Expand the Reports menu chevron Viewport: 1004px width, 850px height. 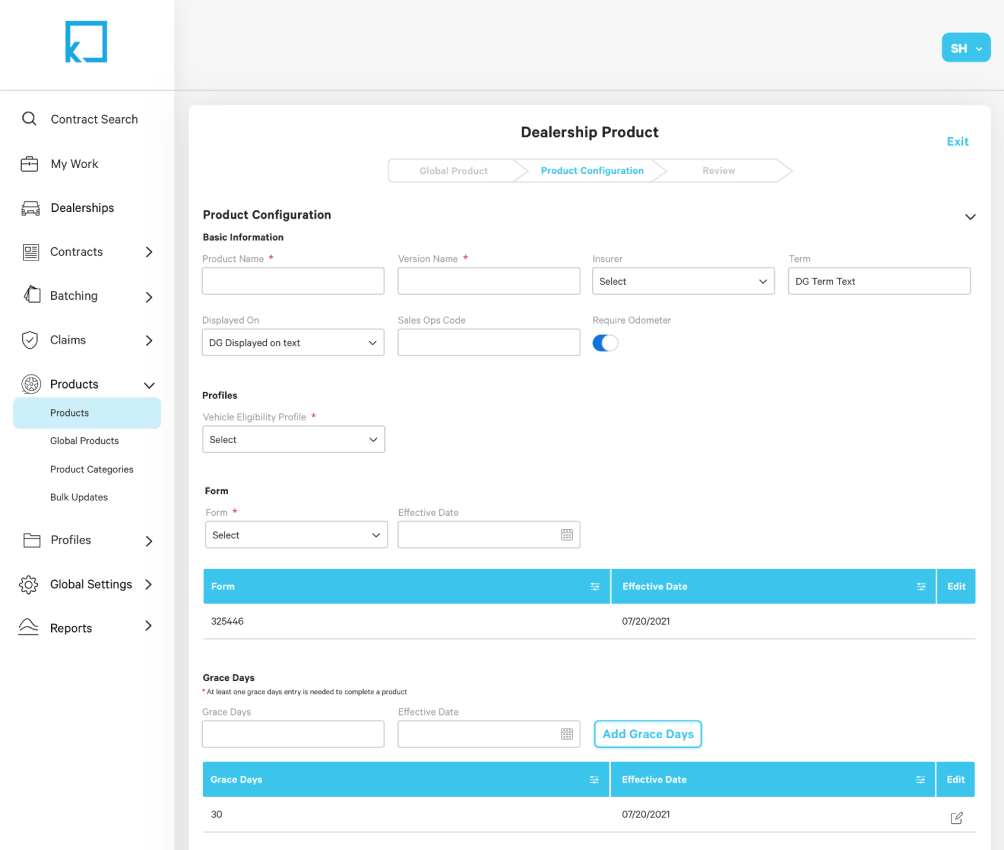149,626
